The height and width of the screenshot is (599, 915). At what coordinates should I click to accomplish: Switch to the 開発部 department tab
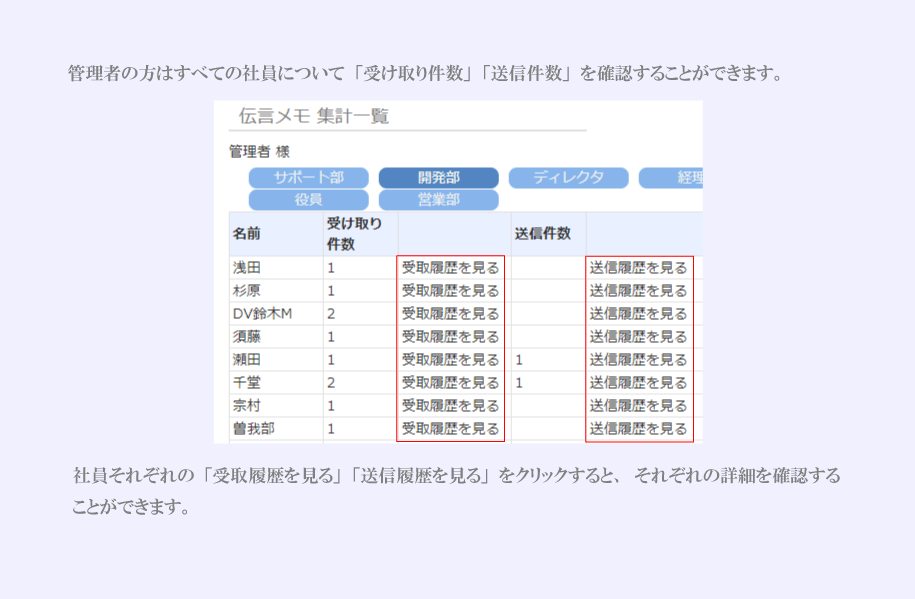click(439, 177)
